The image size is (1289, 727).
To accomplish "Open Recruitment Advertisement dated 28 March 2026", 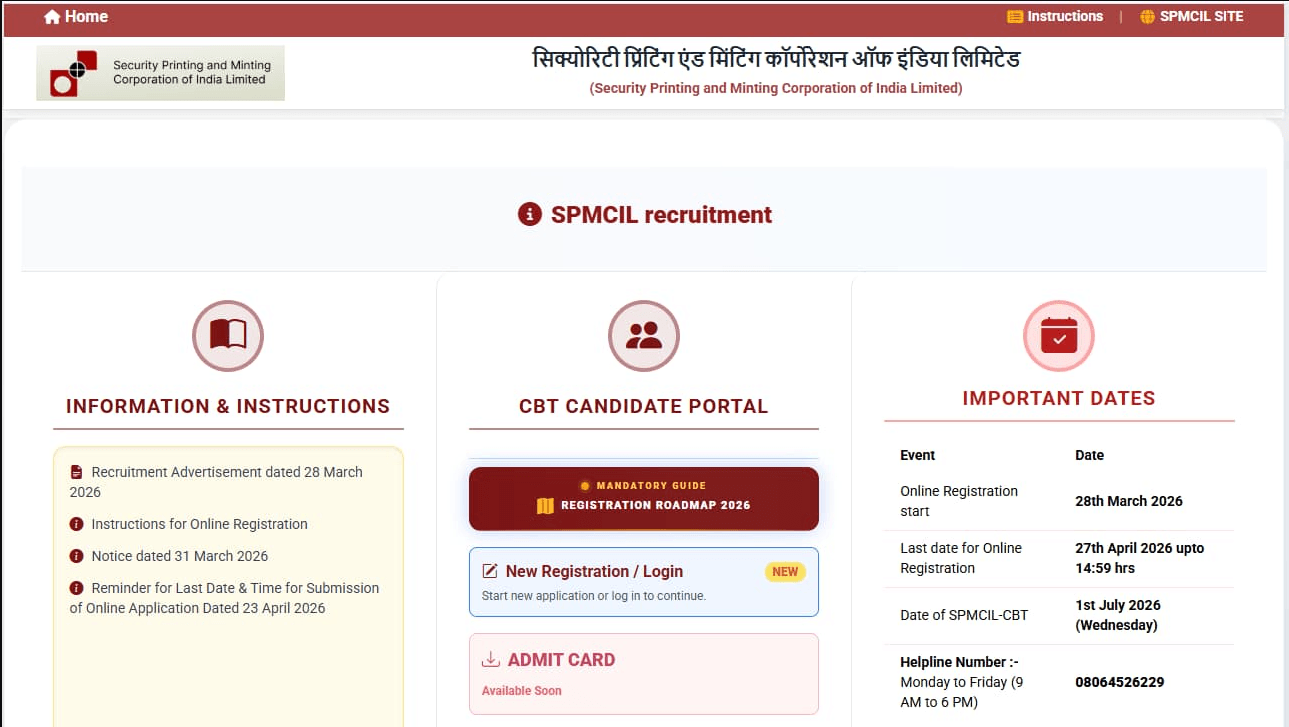I will point(216,482).
